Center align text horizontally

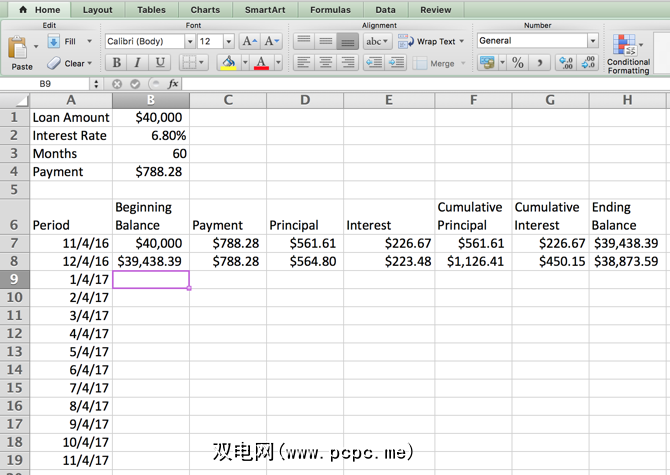click(x=326, y=63)
